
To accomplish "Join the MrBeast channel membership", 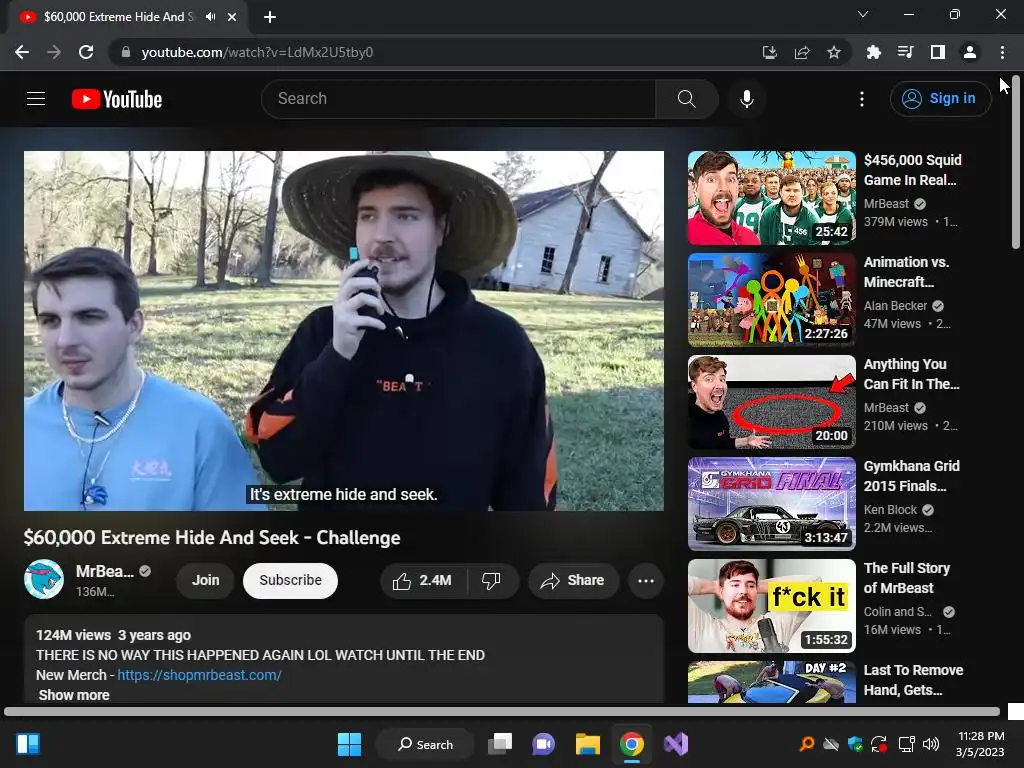I will (x=205, y=581).
